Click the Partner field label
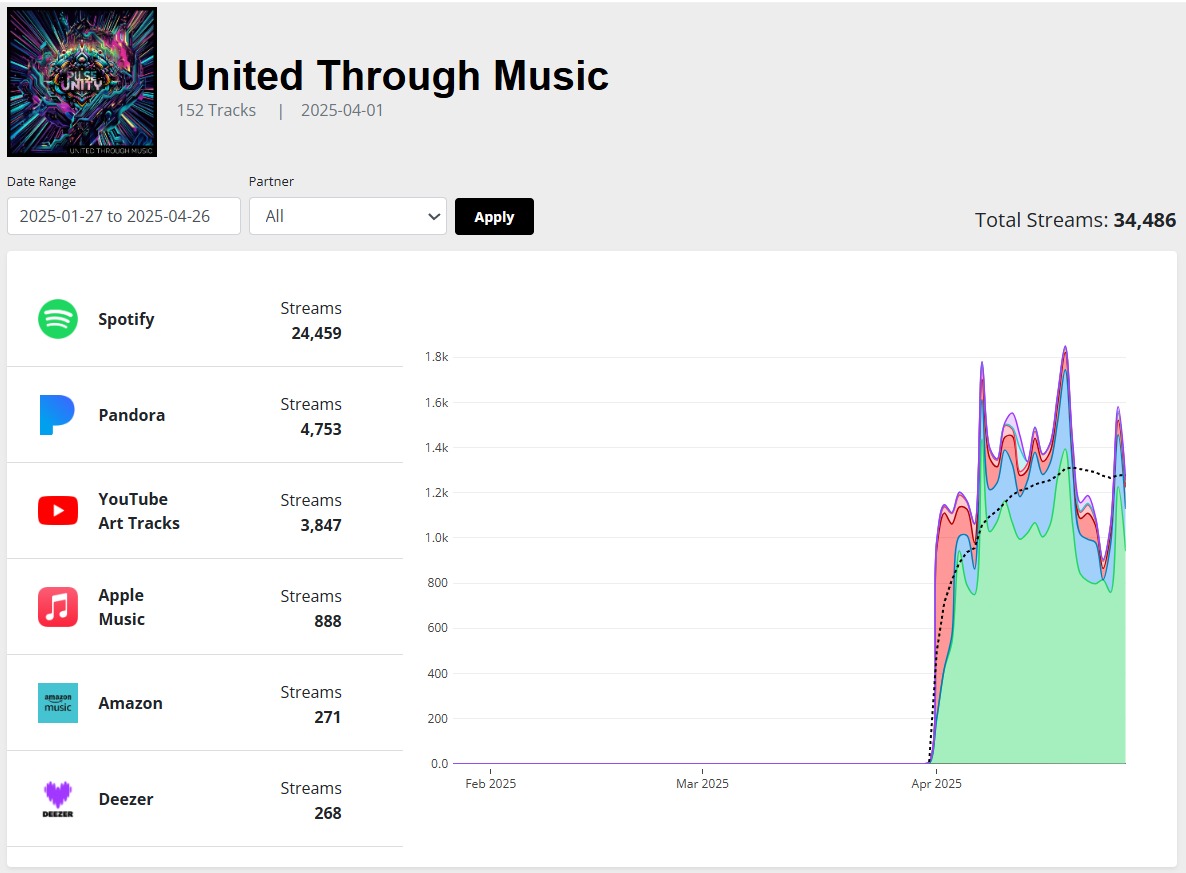Screen dimensions: 1186x873 click(272, 182)
